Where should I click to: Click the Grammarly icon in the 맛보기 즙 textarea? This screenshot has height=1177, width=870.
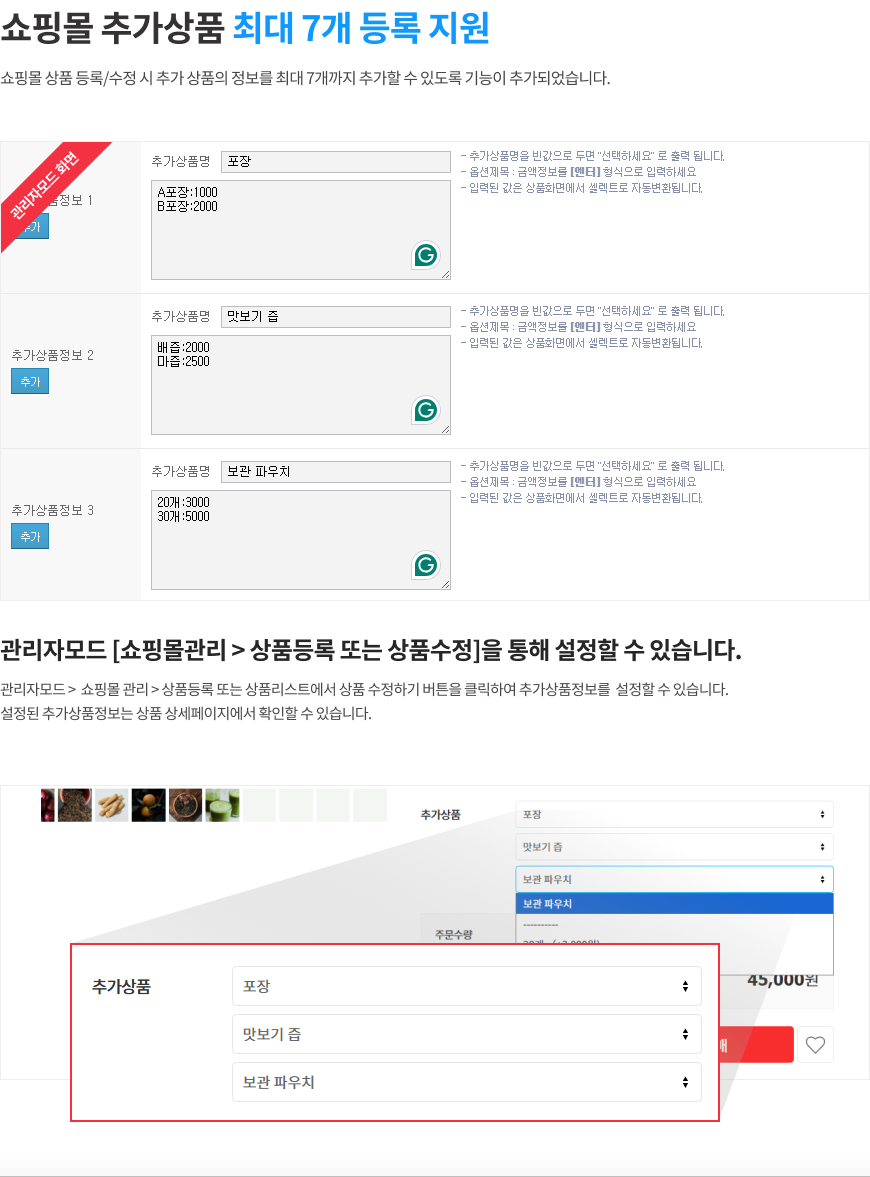(426, 410)
